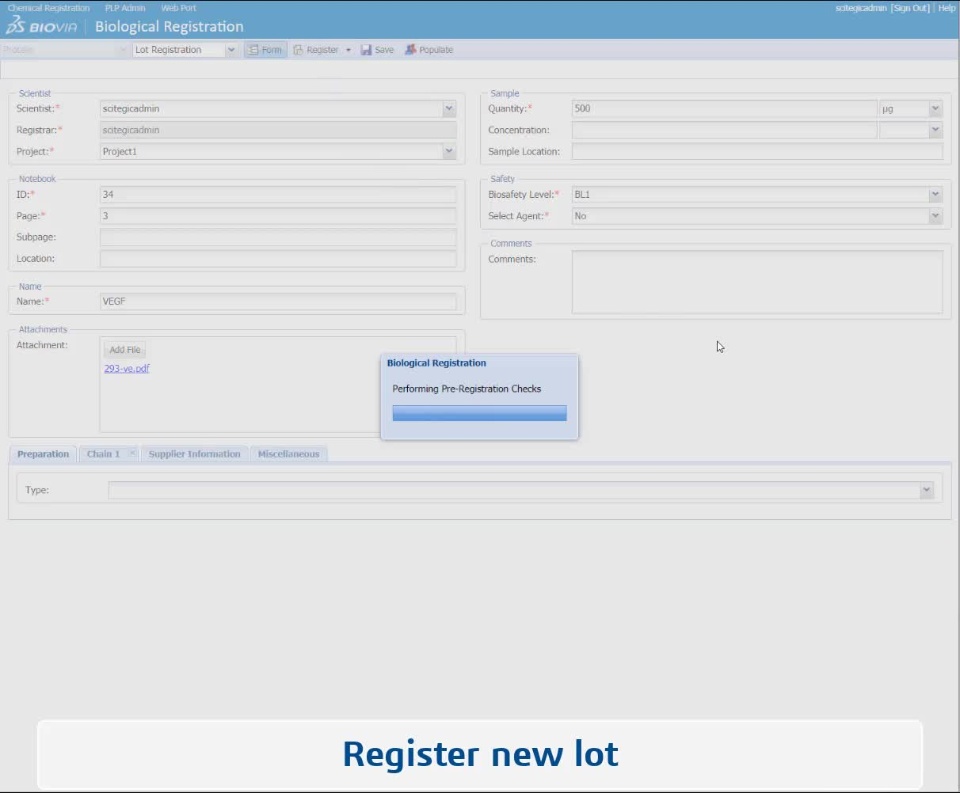Click the scitegicadmin username in header
This screenshot has width=960, height=793.
(861, 8)
